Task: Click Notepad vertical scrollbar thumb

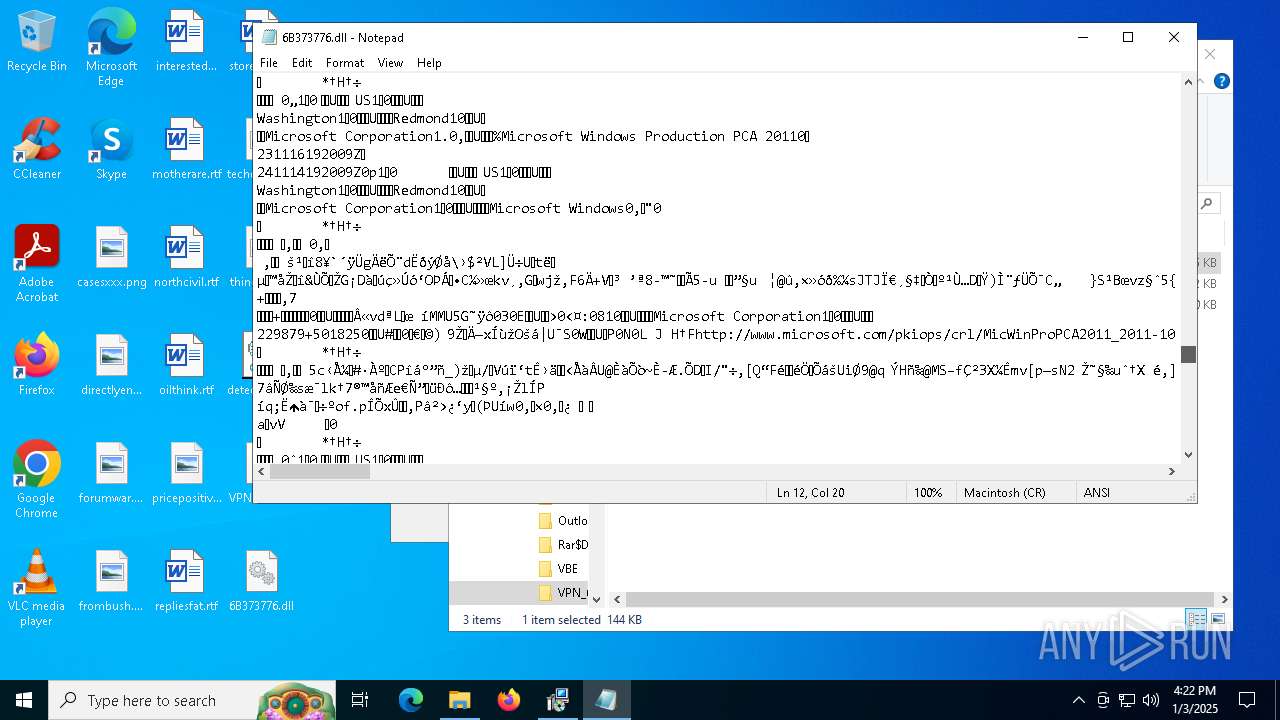Action: point(1188,355)
